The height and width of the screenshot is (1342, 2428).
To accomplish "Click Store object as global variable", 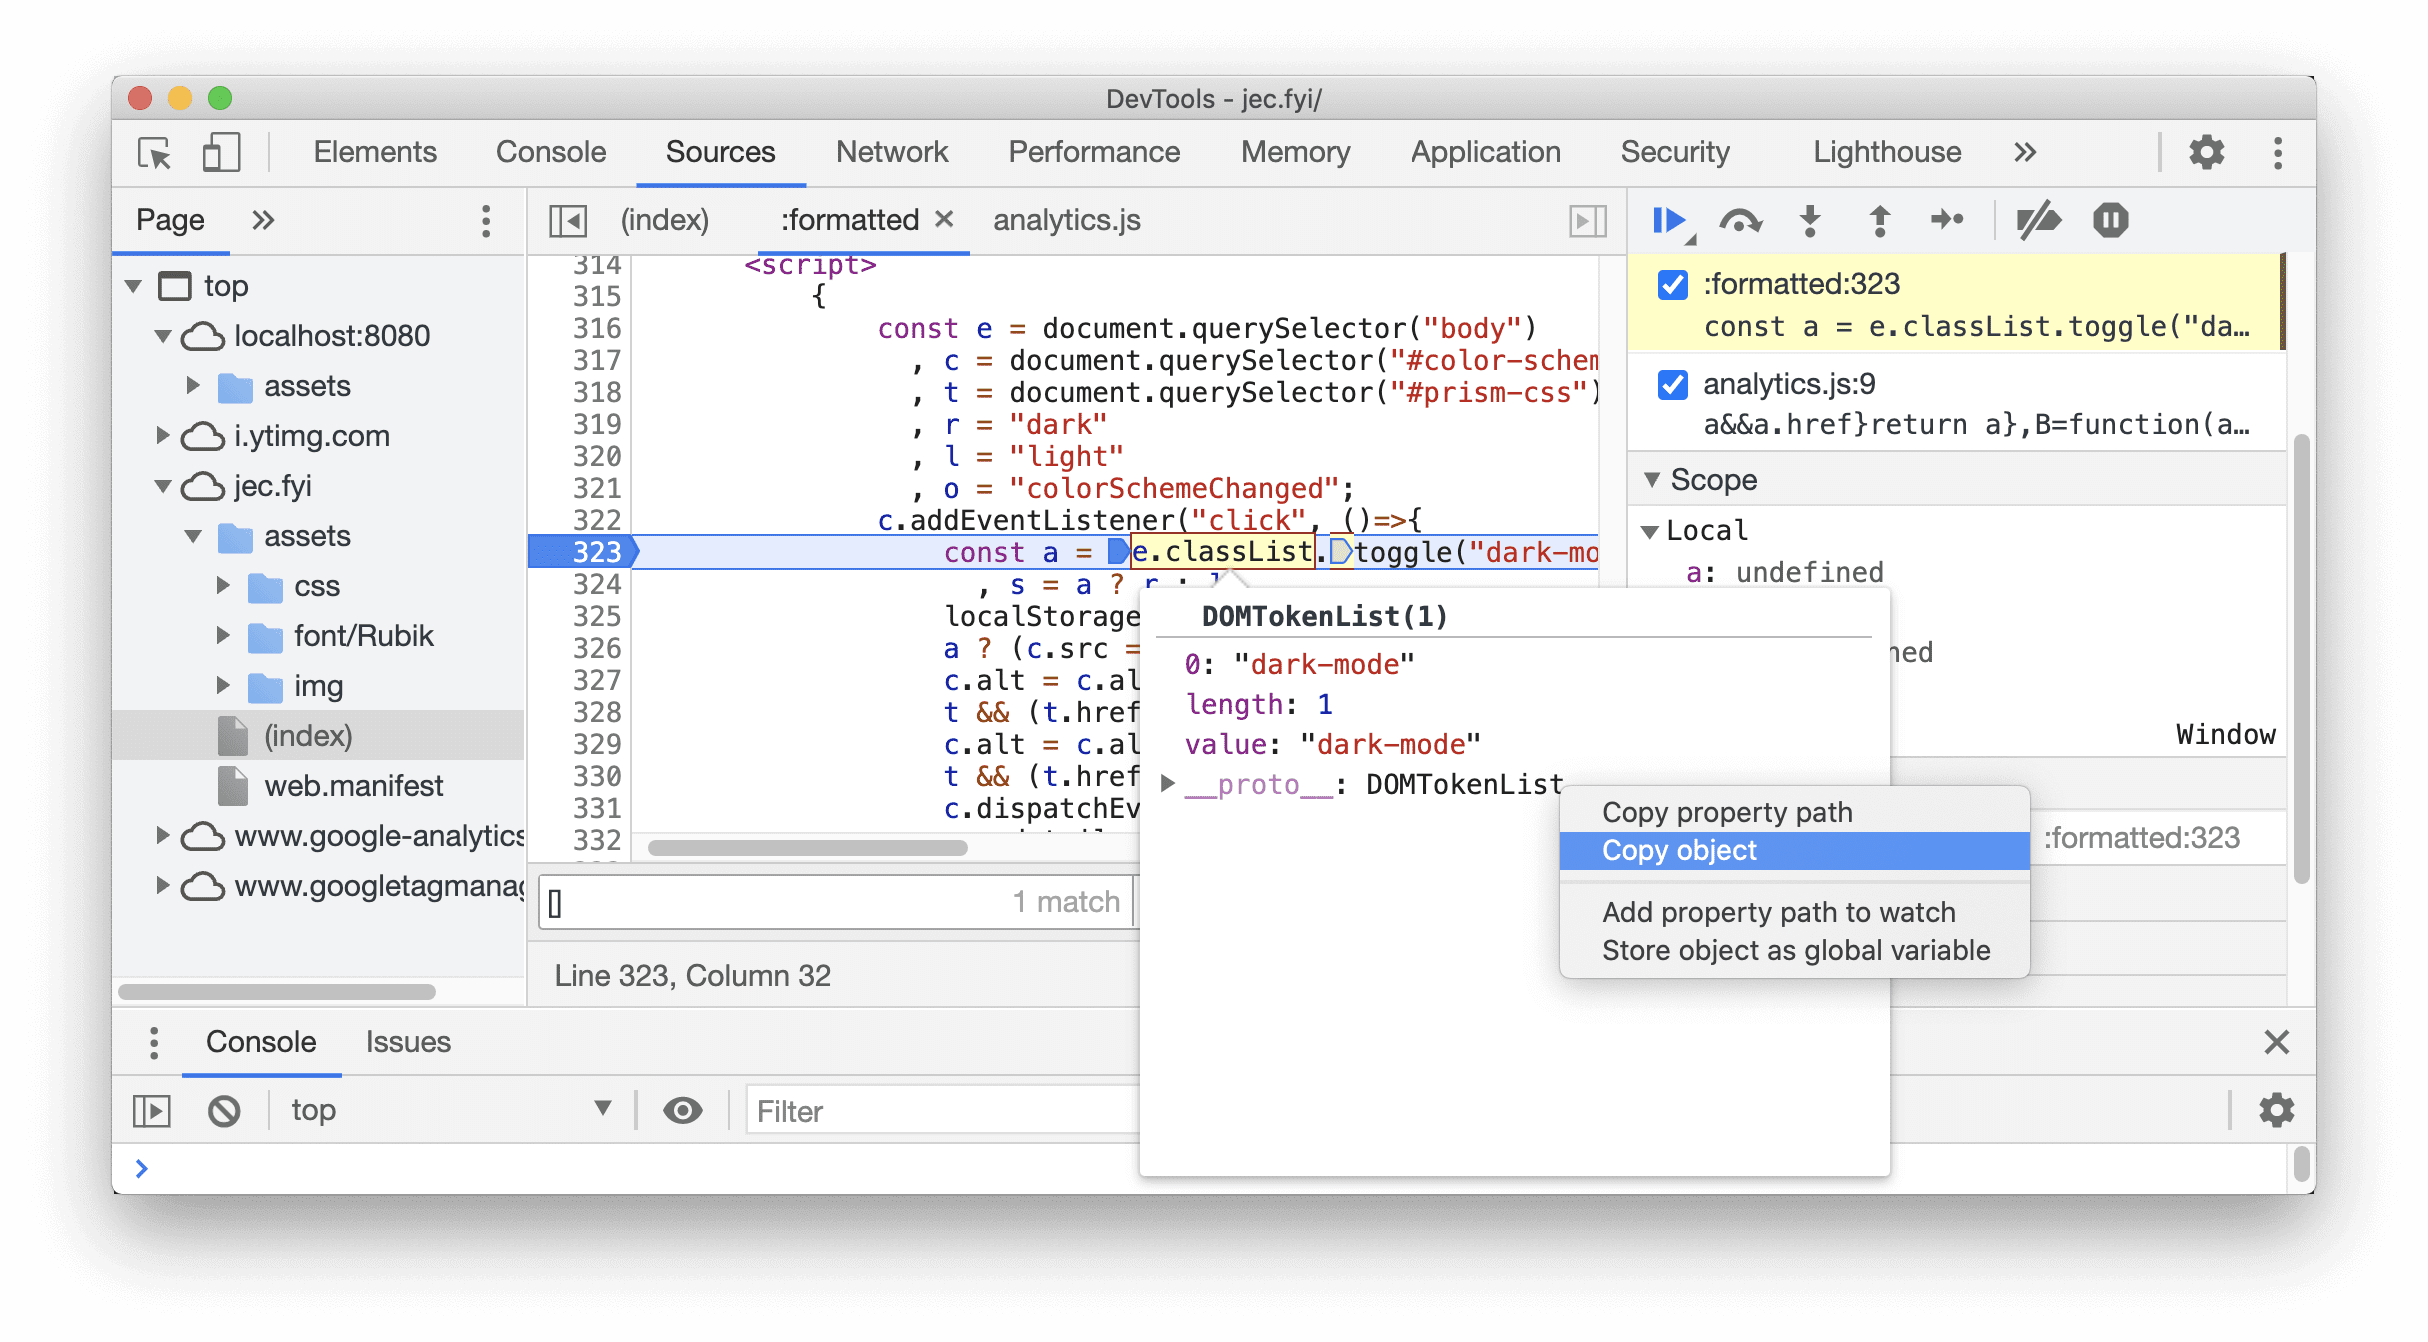I will pyautogui.click(x=1795, y=950).
